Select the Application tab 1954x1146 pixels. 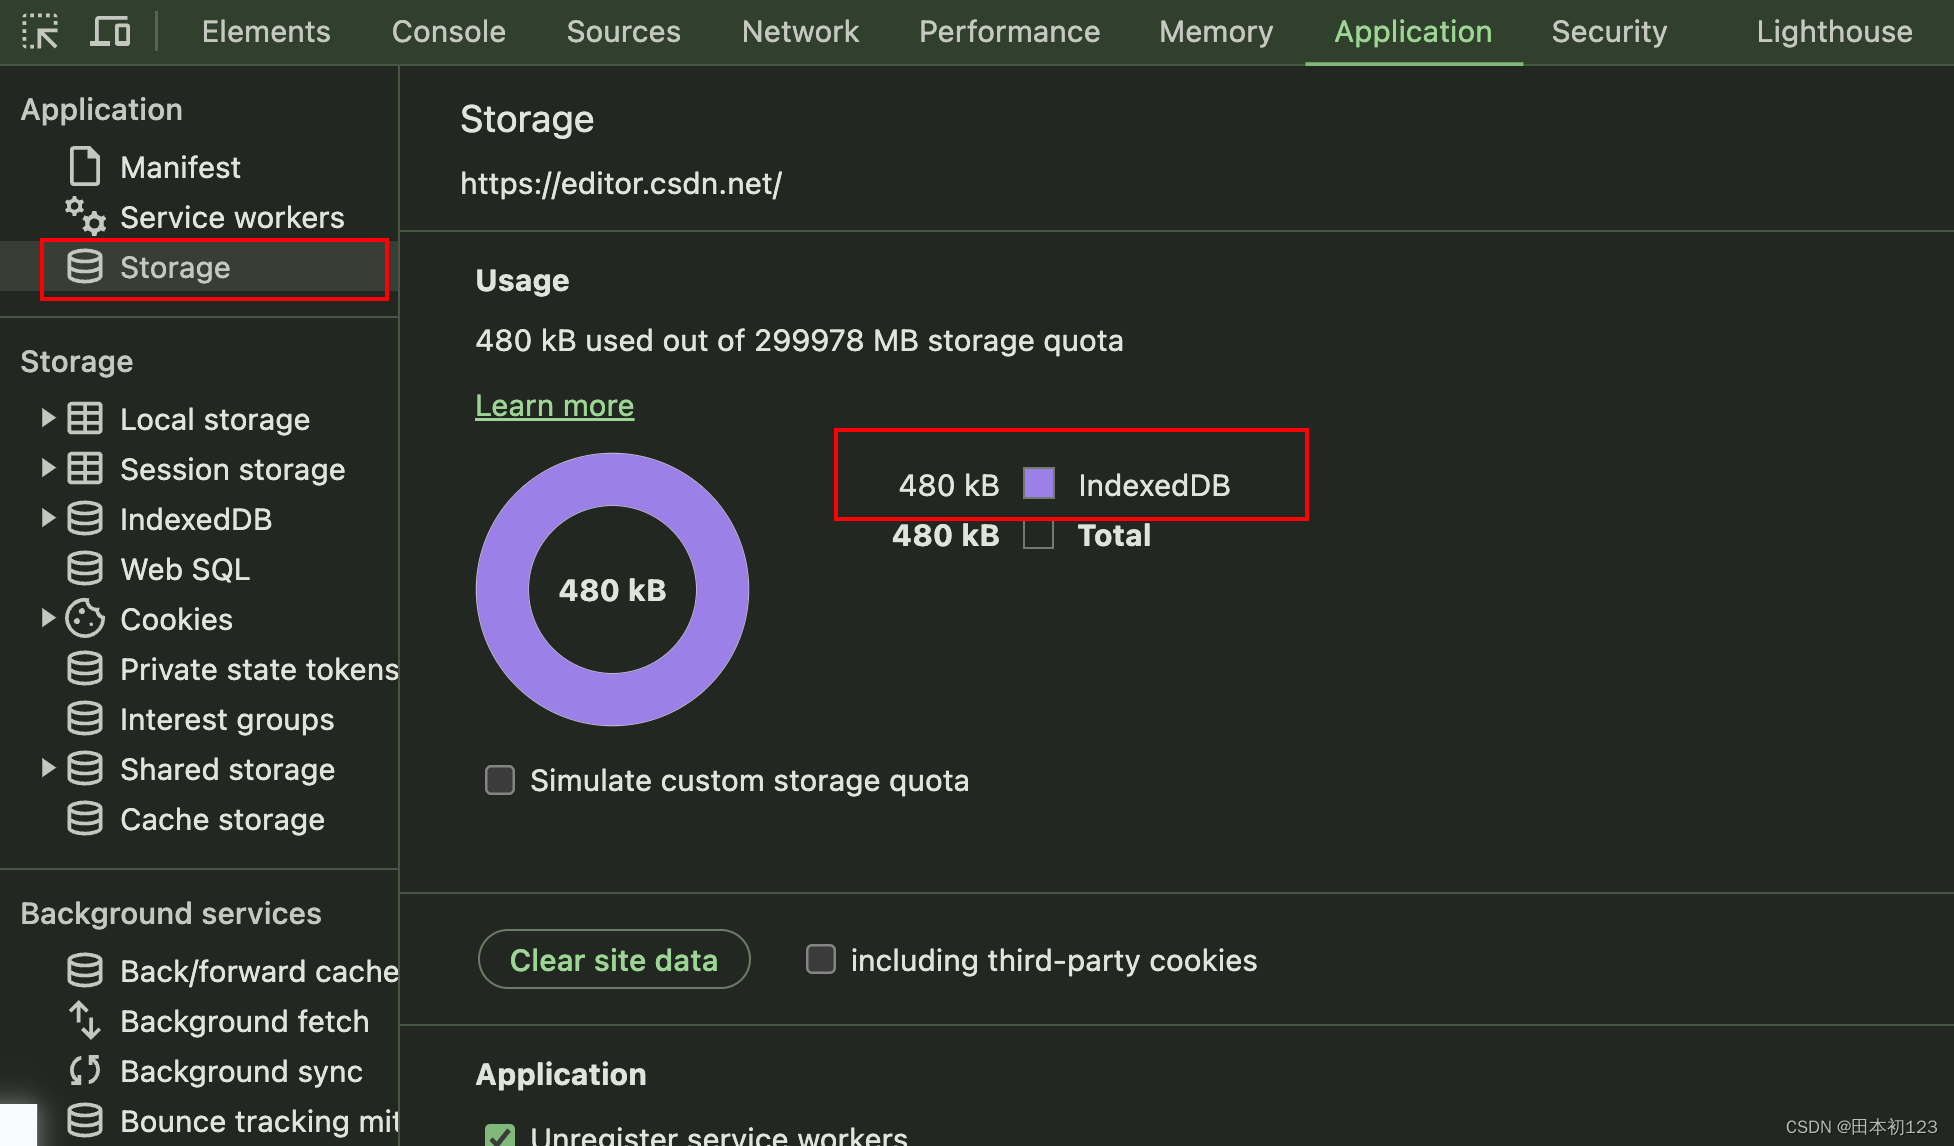(1414, 32)
